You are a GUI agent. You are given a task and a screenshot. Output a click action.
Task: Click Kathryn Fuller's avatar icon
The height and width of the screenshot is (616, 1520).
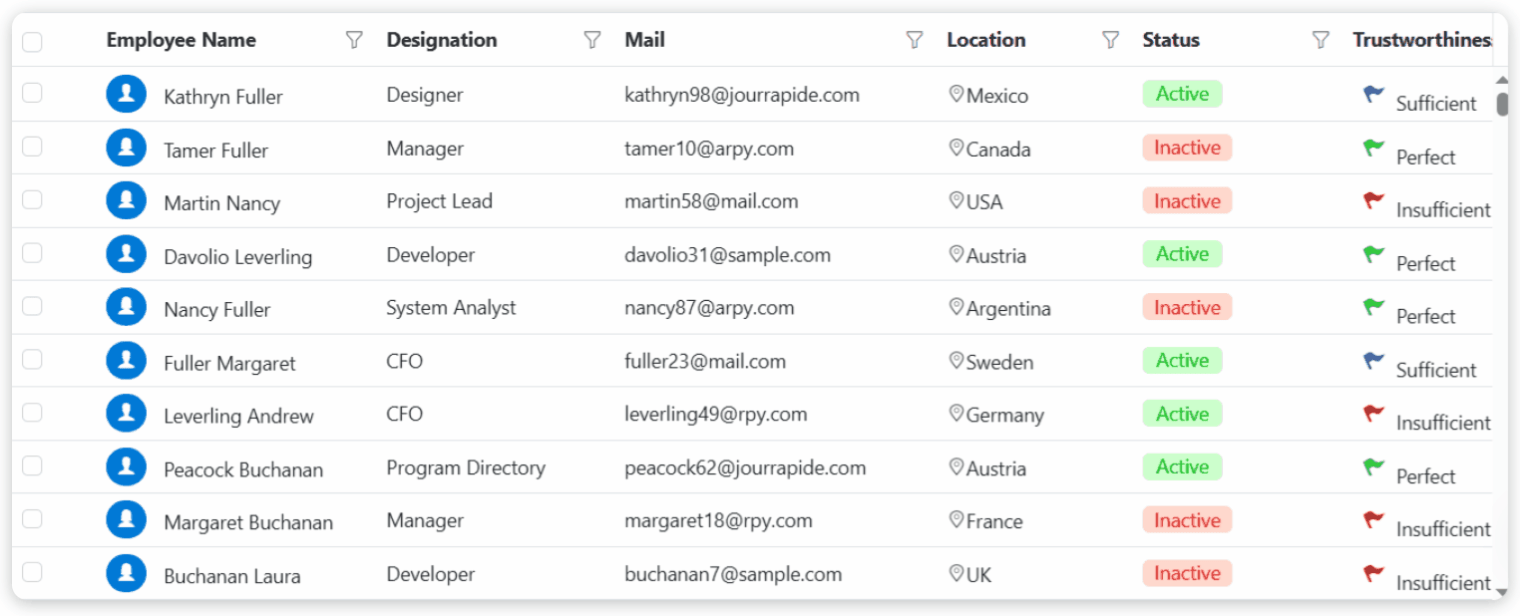(126, 94)
